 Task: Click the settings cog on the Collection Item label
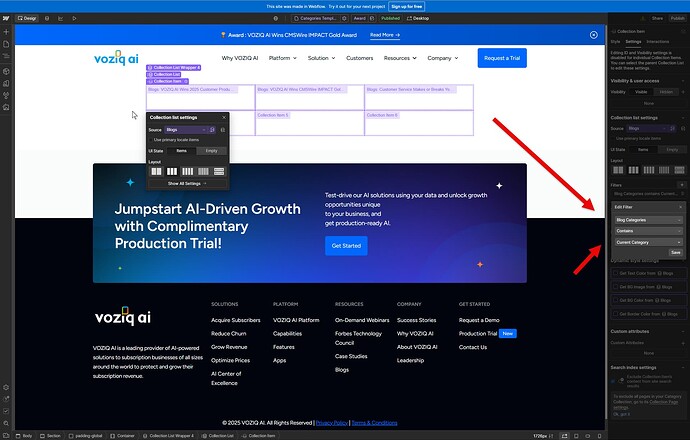pos(186,81)
